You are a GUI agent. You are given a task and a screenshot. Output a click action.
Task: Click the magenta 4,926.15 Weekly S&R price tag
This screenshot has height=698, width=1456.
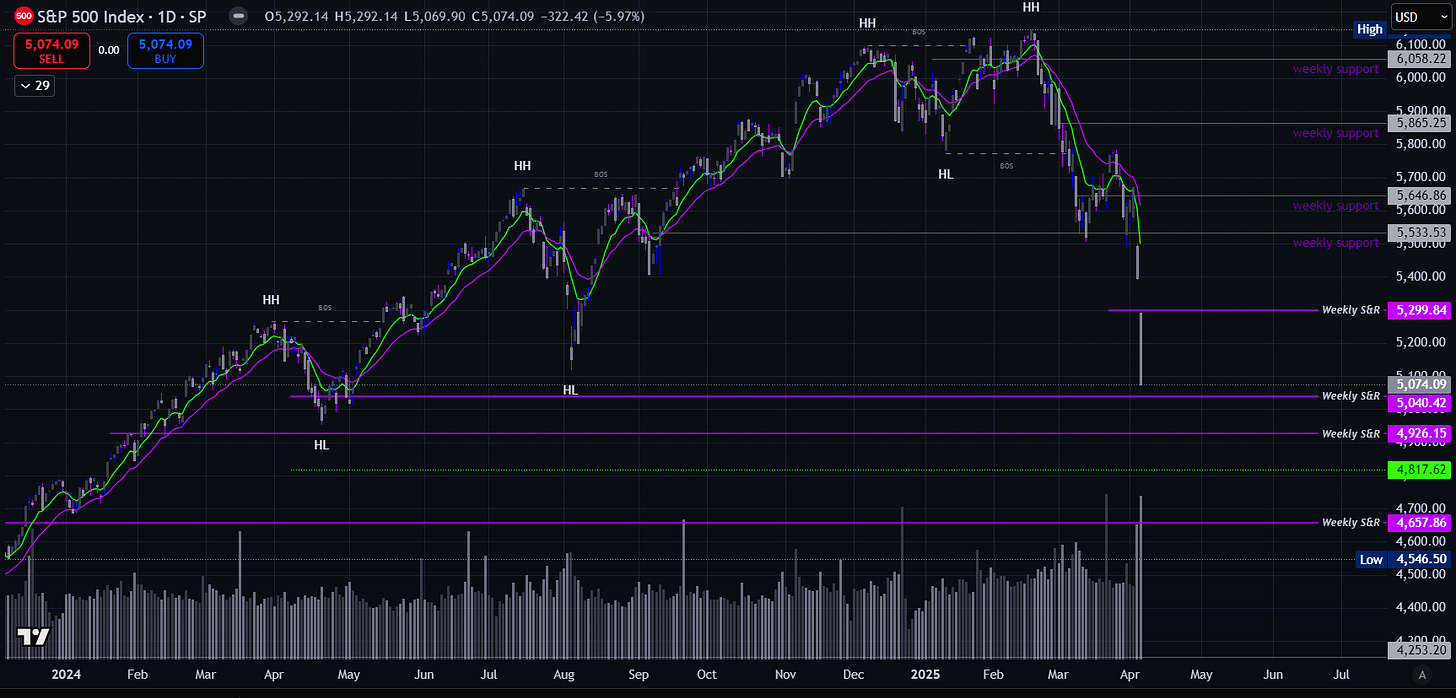pos(1418,434)
